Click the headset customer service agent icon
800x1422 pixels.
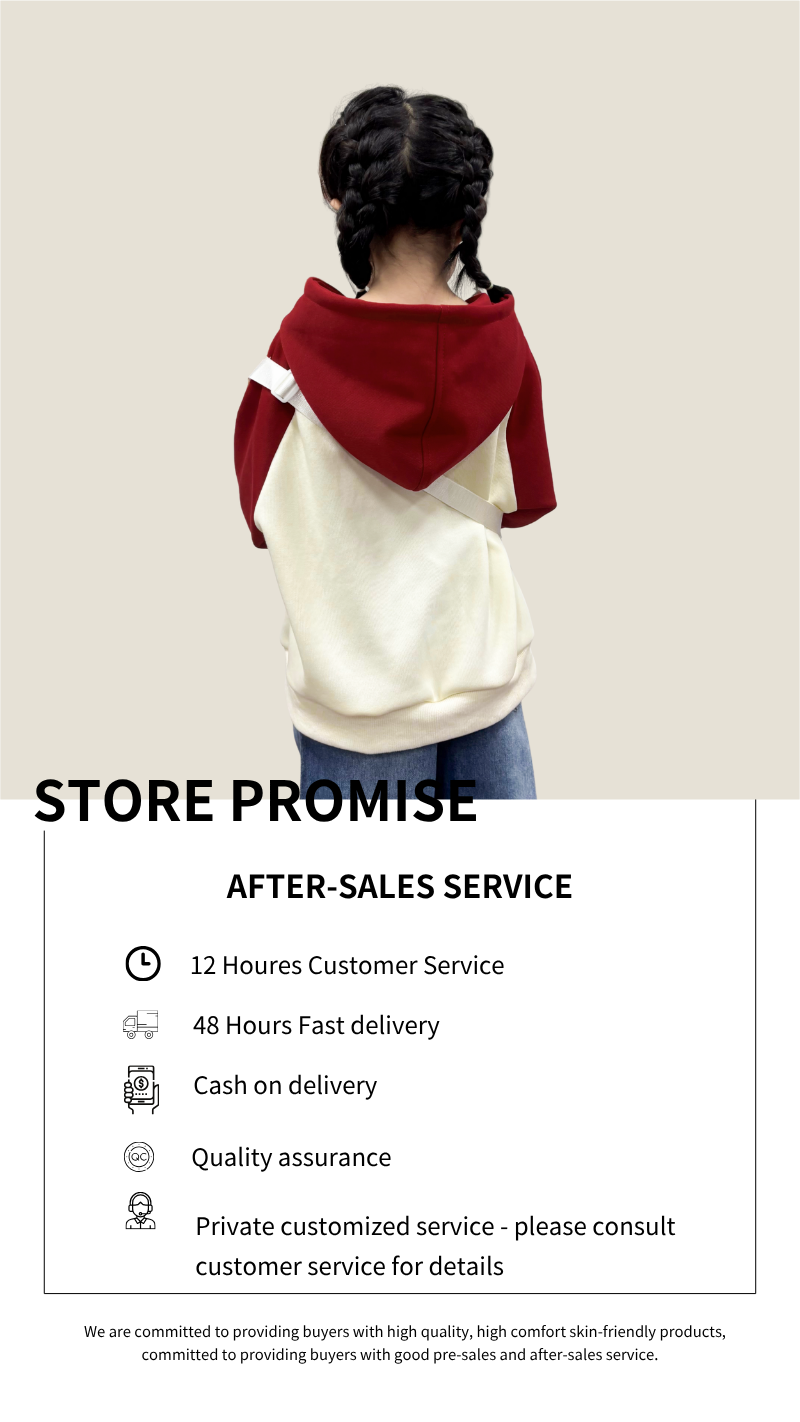tap(140, 1211)
